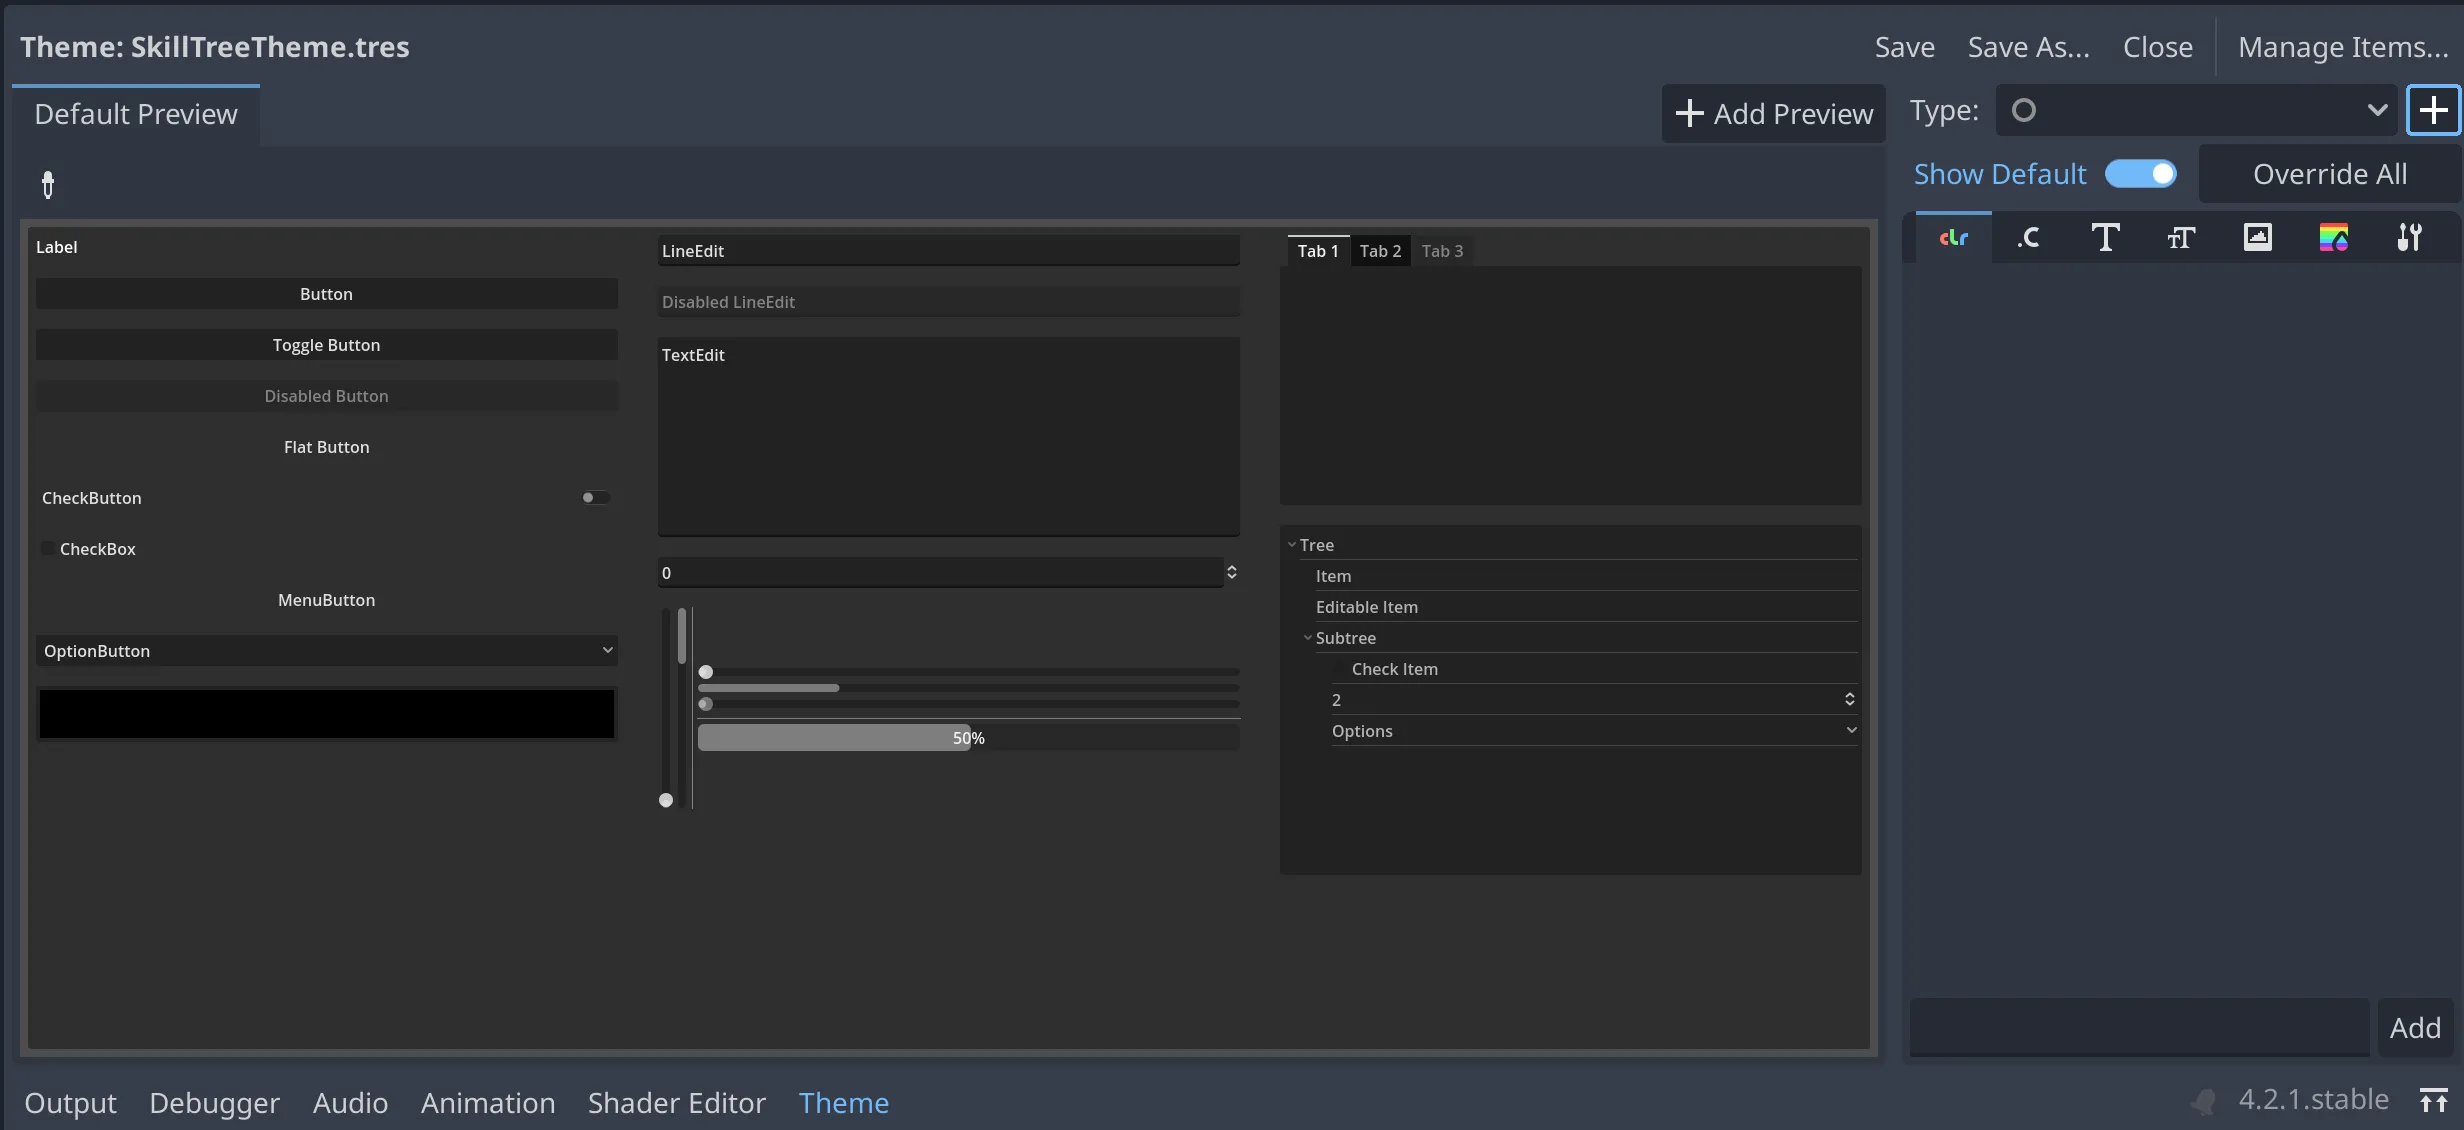2464x1130 pixels.
Task: Click the top horizontal slider handle
Action: [x=706, y=672]
